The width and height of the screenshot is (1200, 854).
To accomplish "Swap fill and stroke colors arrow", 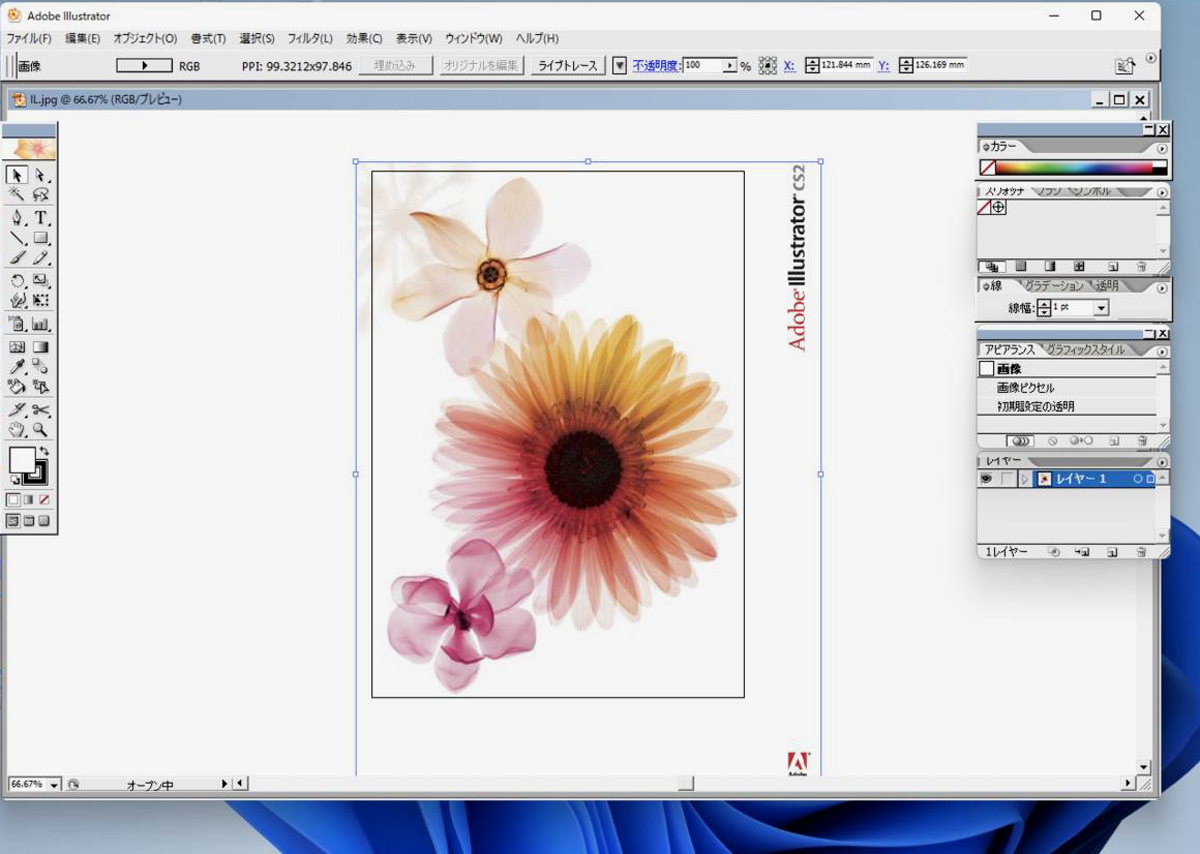I will pyautogui.click(x=44, y=452).
